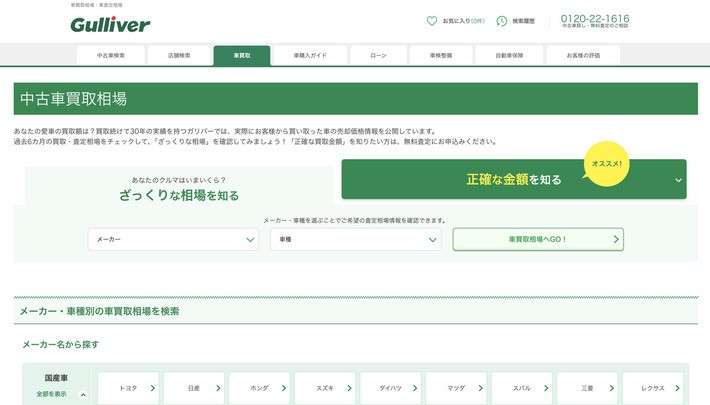Open the 店舗検索 tab
The height and width of the screenshot is (405, 710).
point(179,55)
